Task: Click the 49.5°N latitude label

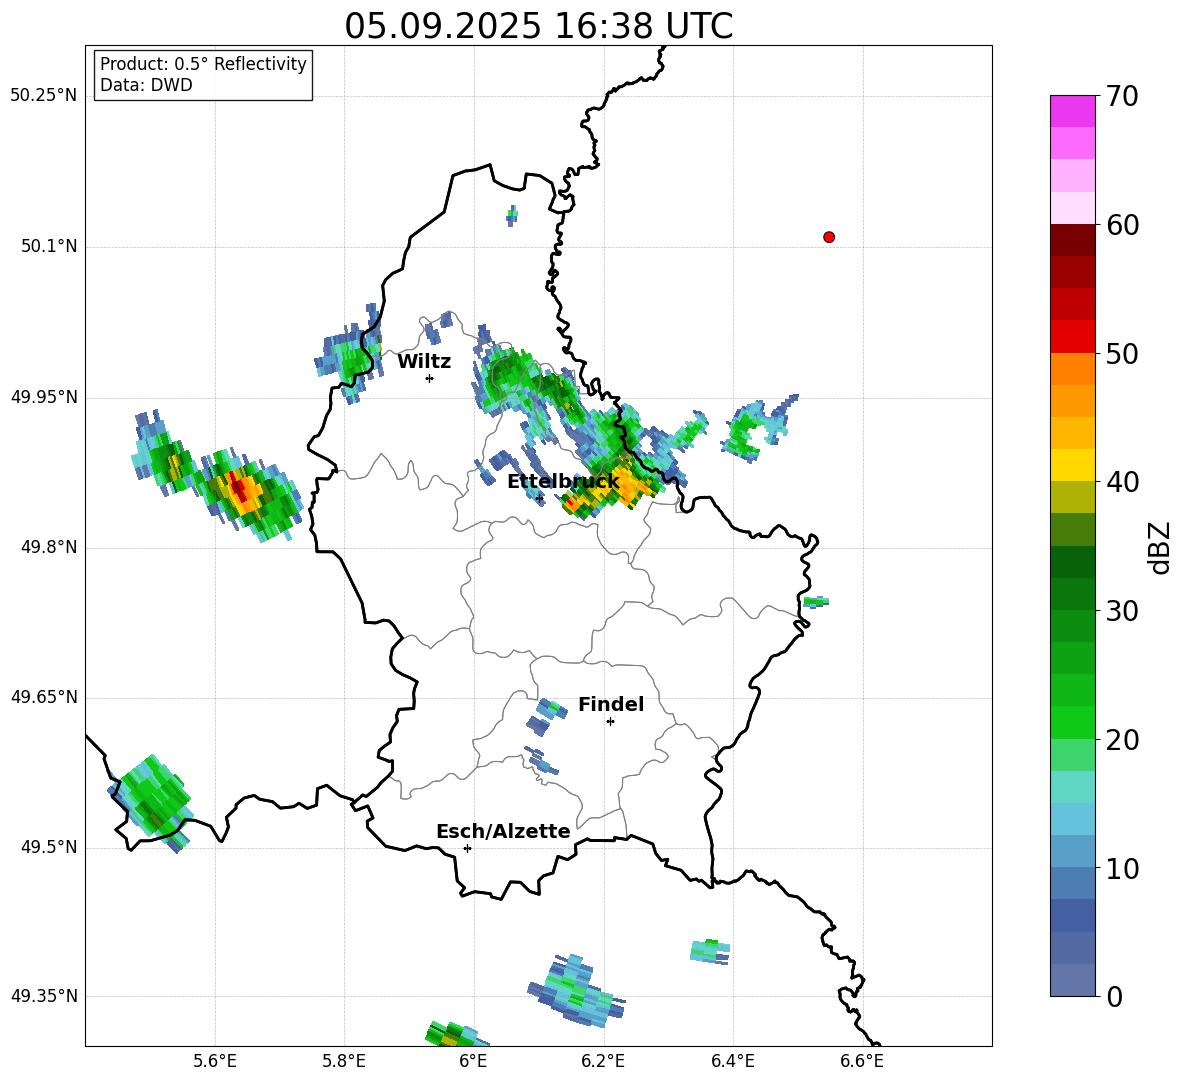Action: coord(49,847)
